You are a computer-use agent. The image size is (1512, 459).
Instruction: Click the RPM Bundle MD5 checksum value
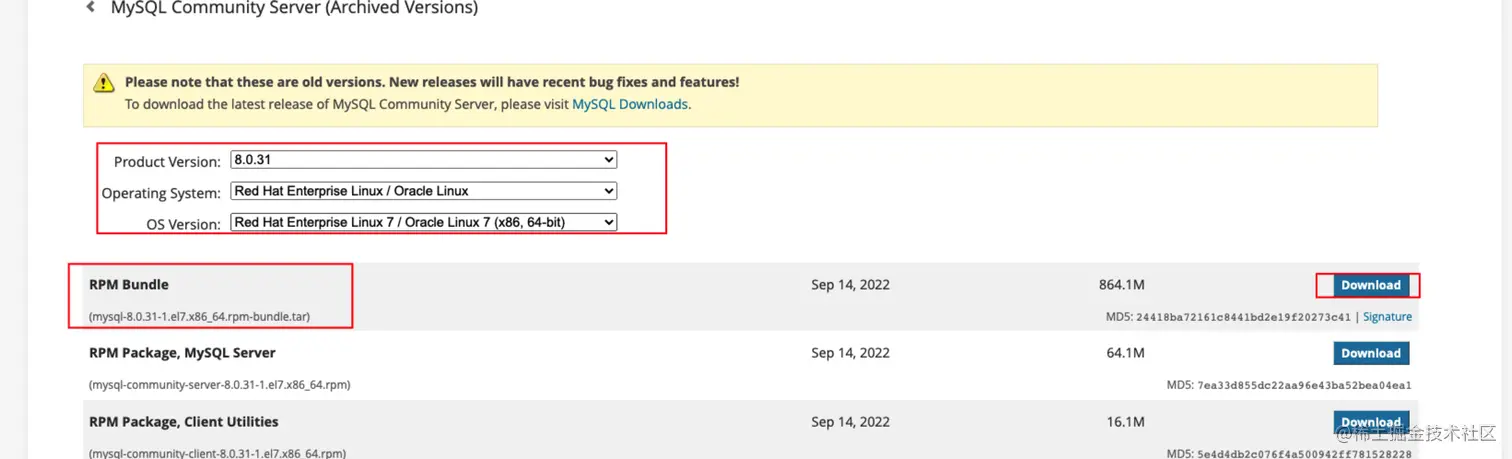[1243, 317]
